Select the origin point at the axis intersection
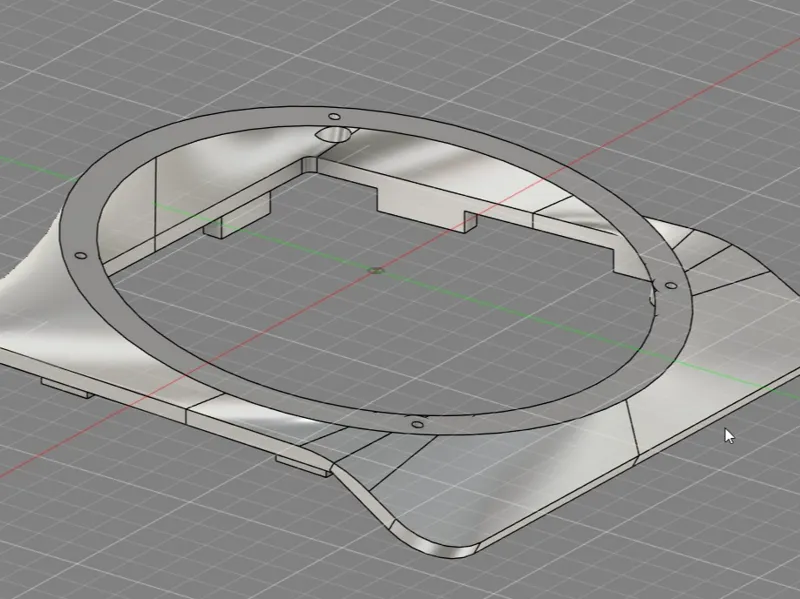 click(x=377, y=270)
